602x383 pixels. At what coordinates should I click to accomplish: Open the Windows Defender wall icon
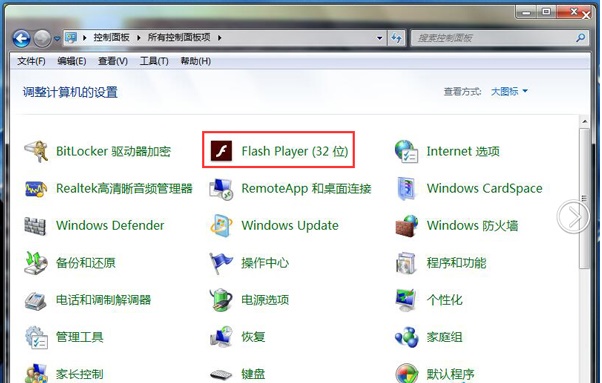tap(35, 226)
